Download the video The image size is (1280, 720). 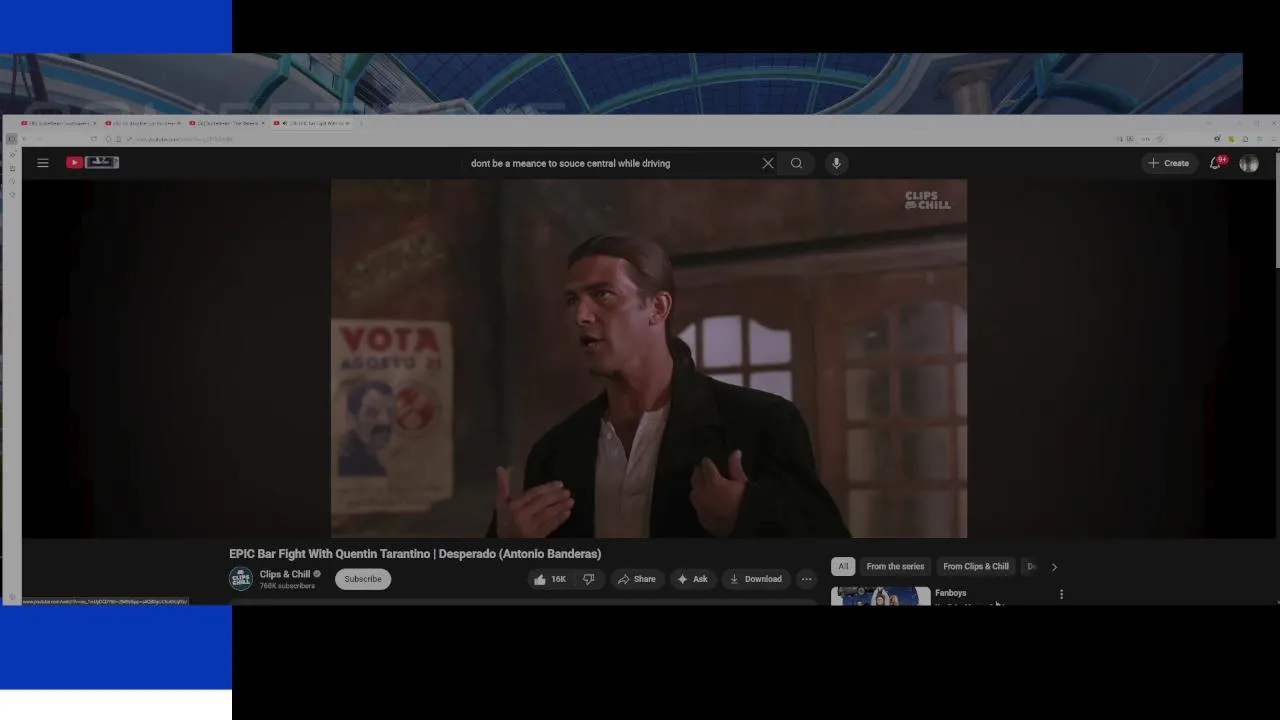(755, 579)
